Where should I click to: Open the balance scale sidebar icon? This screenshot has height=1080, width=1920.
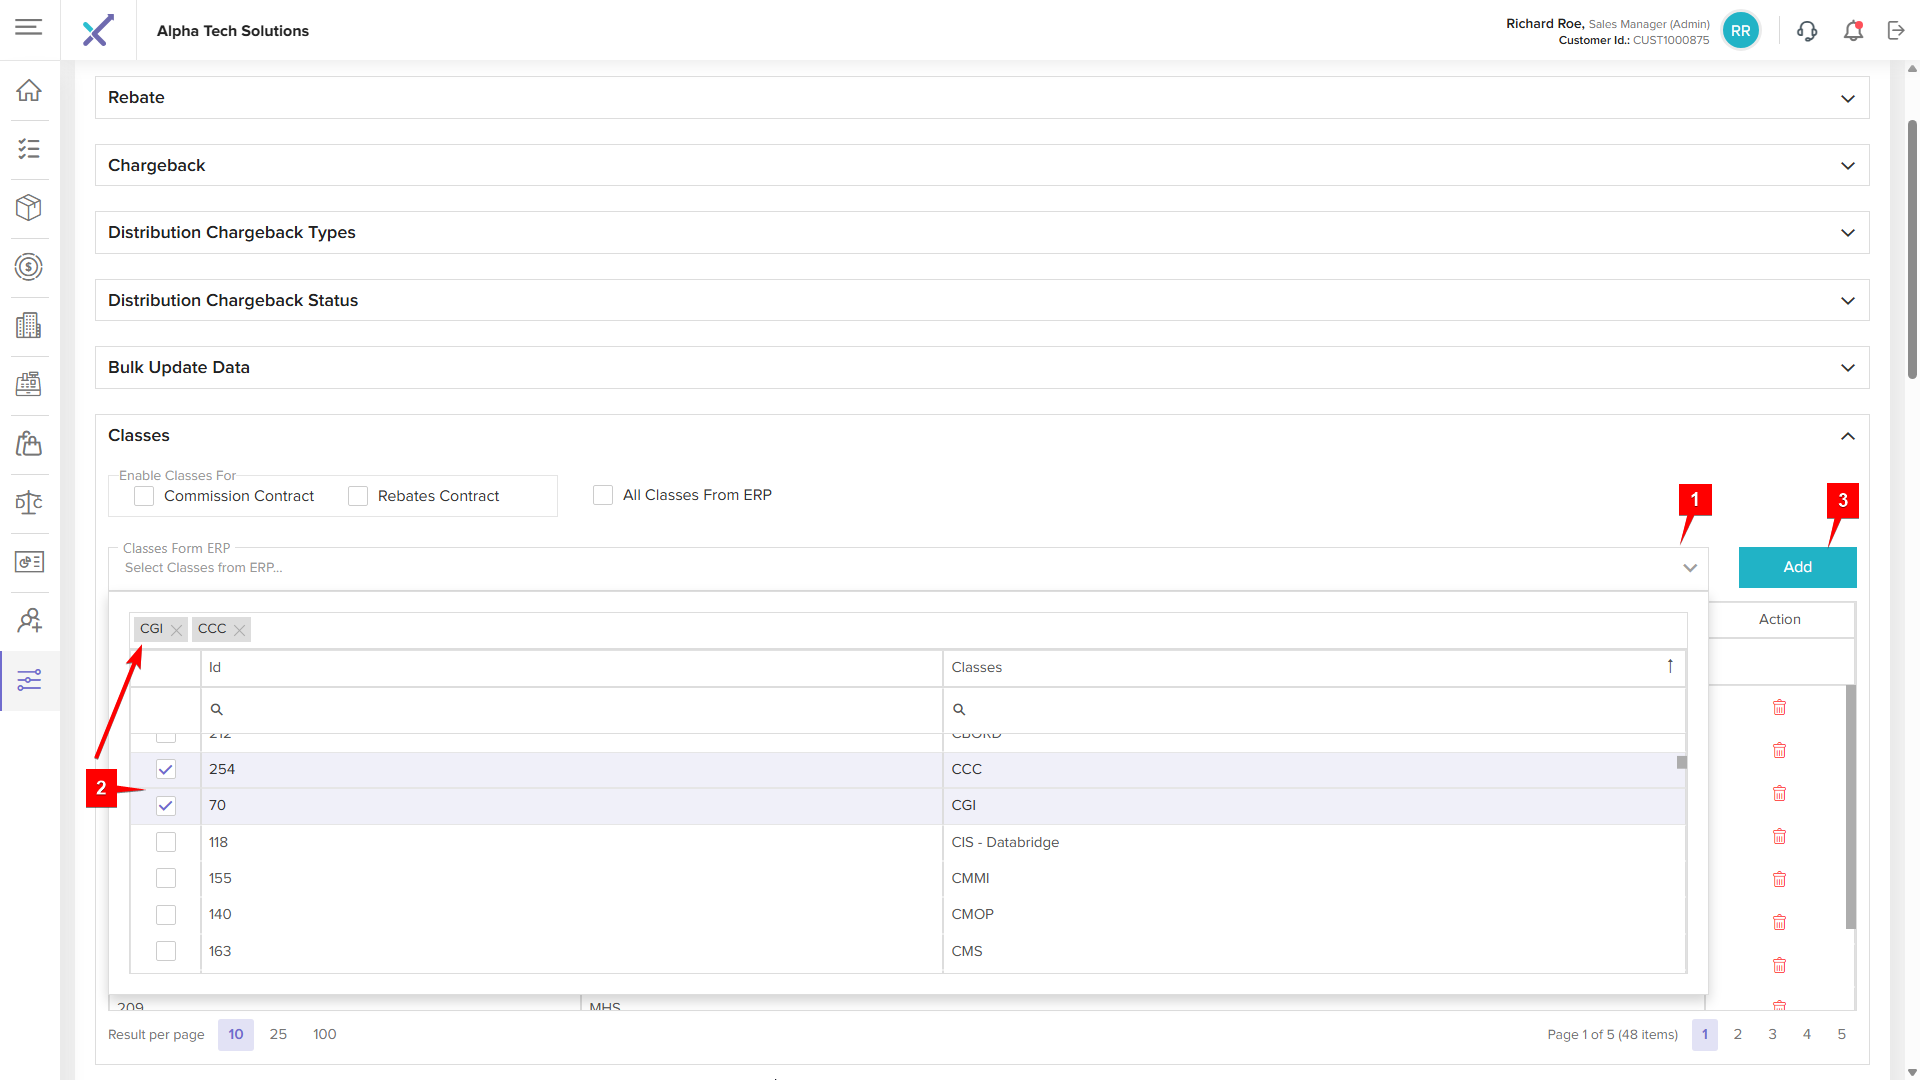click(29, 503)
